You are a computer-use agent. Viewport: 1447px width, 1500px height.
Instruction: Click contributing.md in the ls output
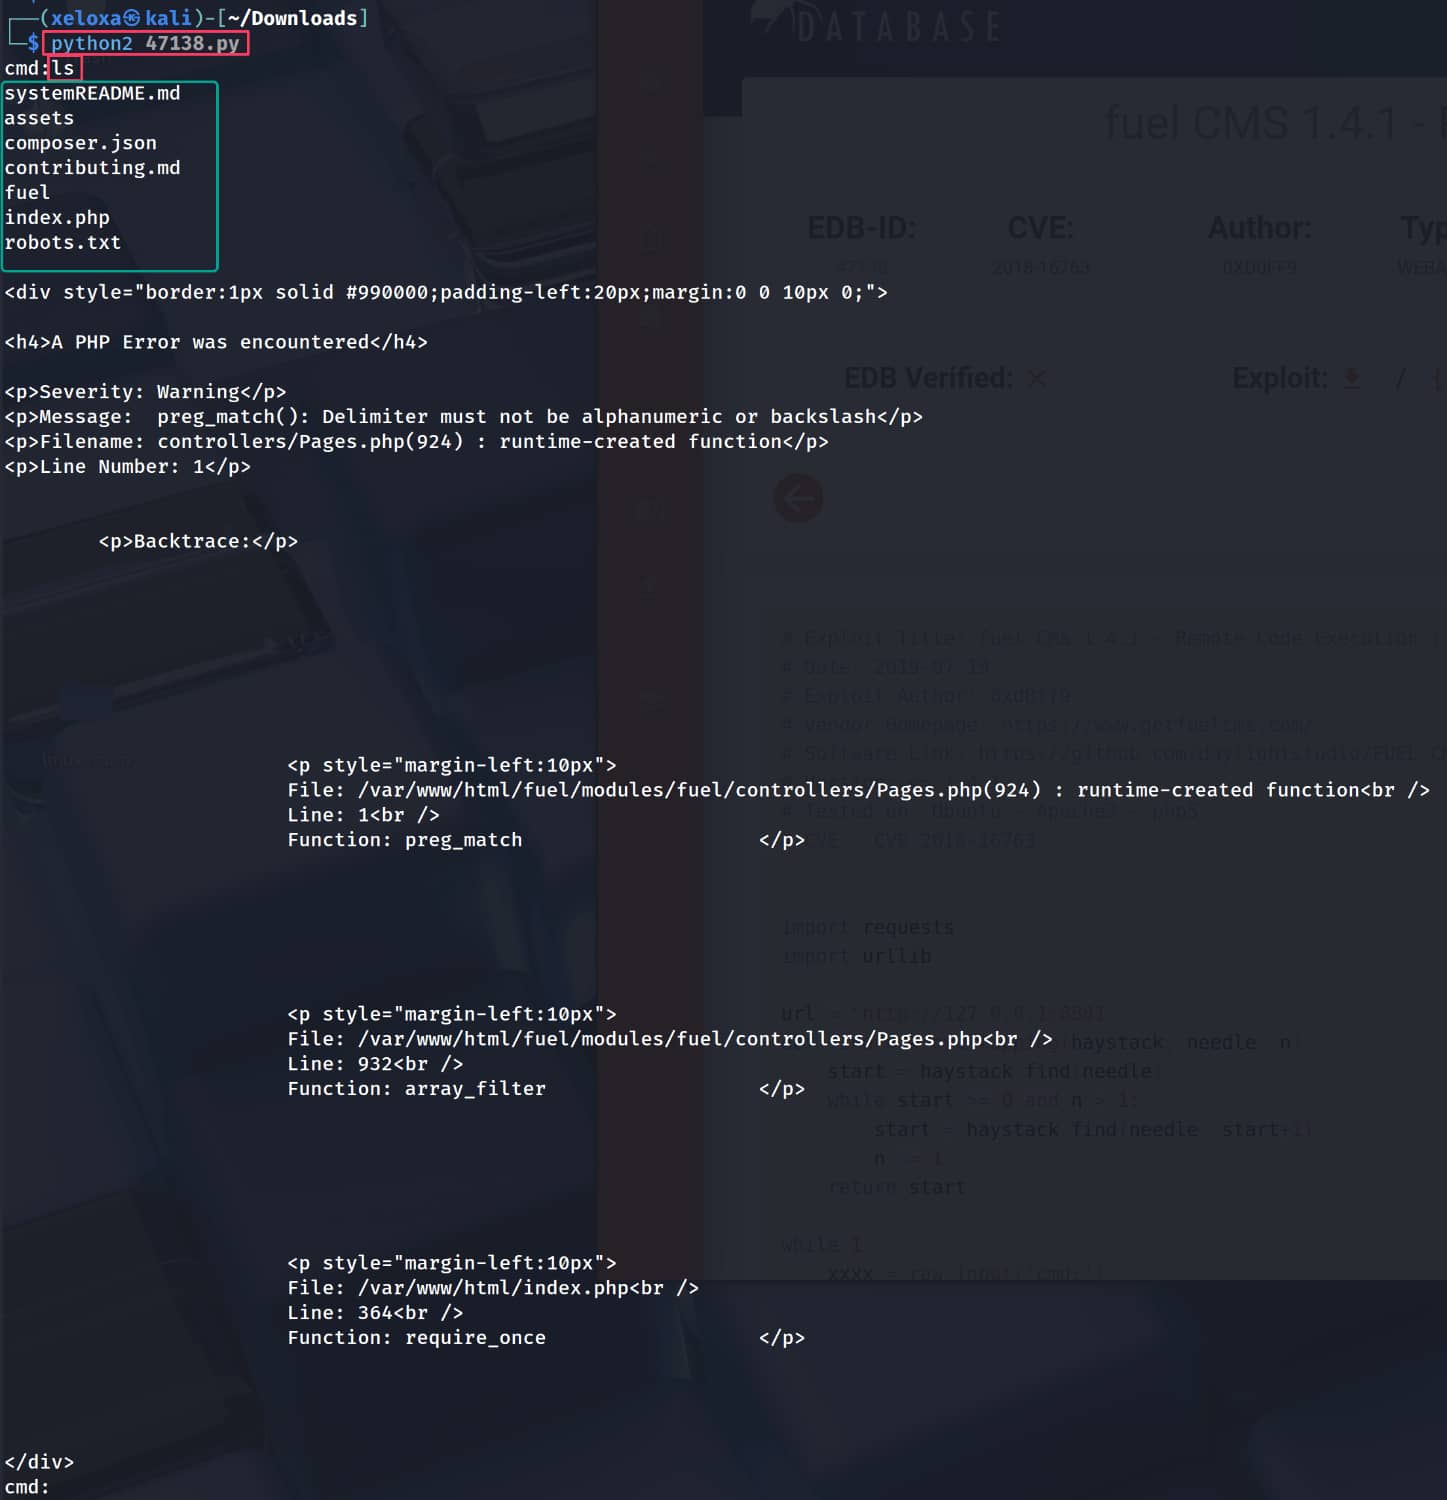pos(92,168)
